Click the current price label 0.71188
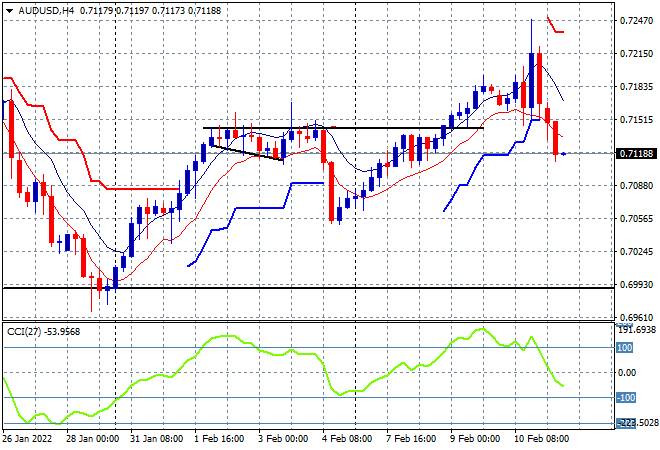Screen dimensions: 660x450 (x=637, y=154)
